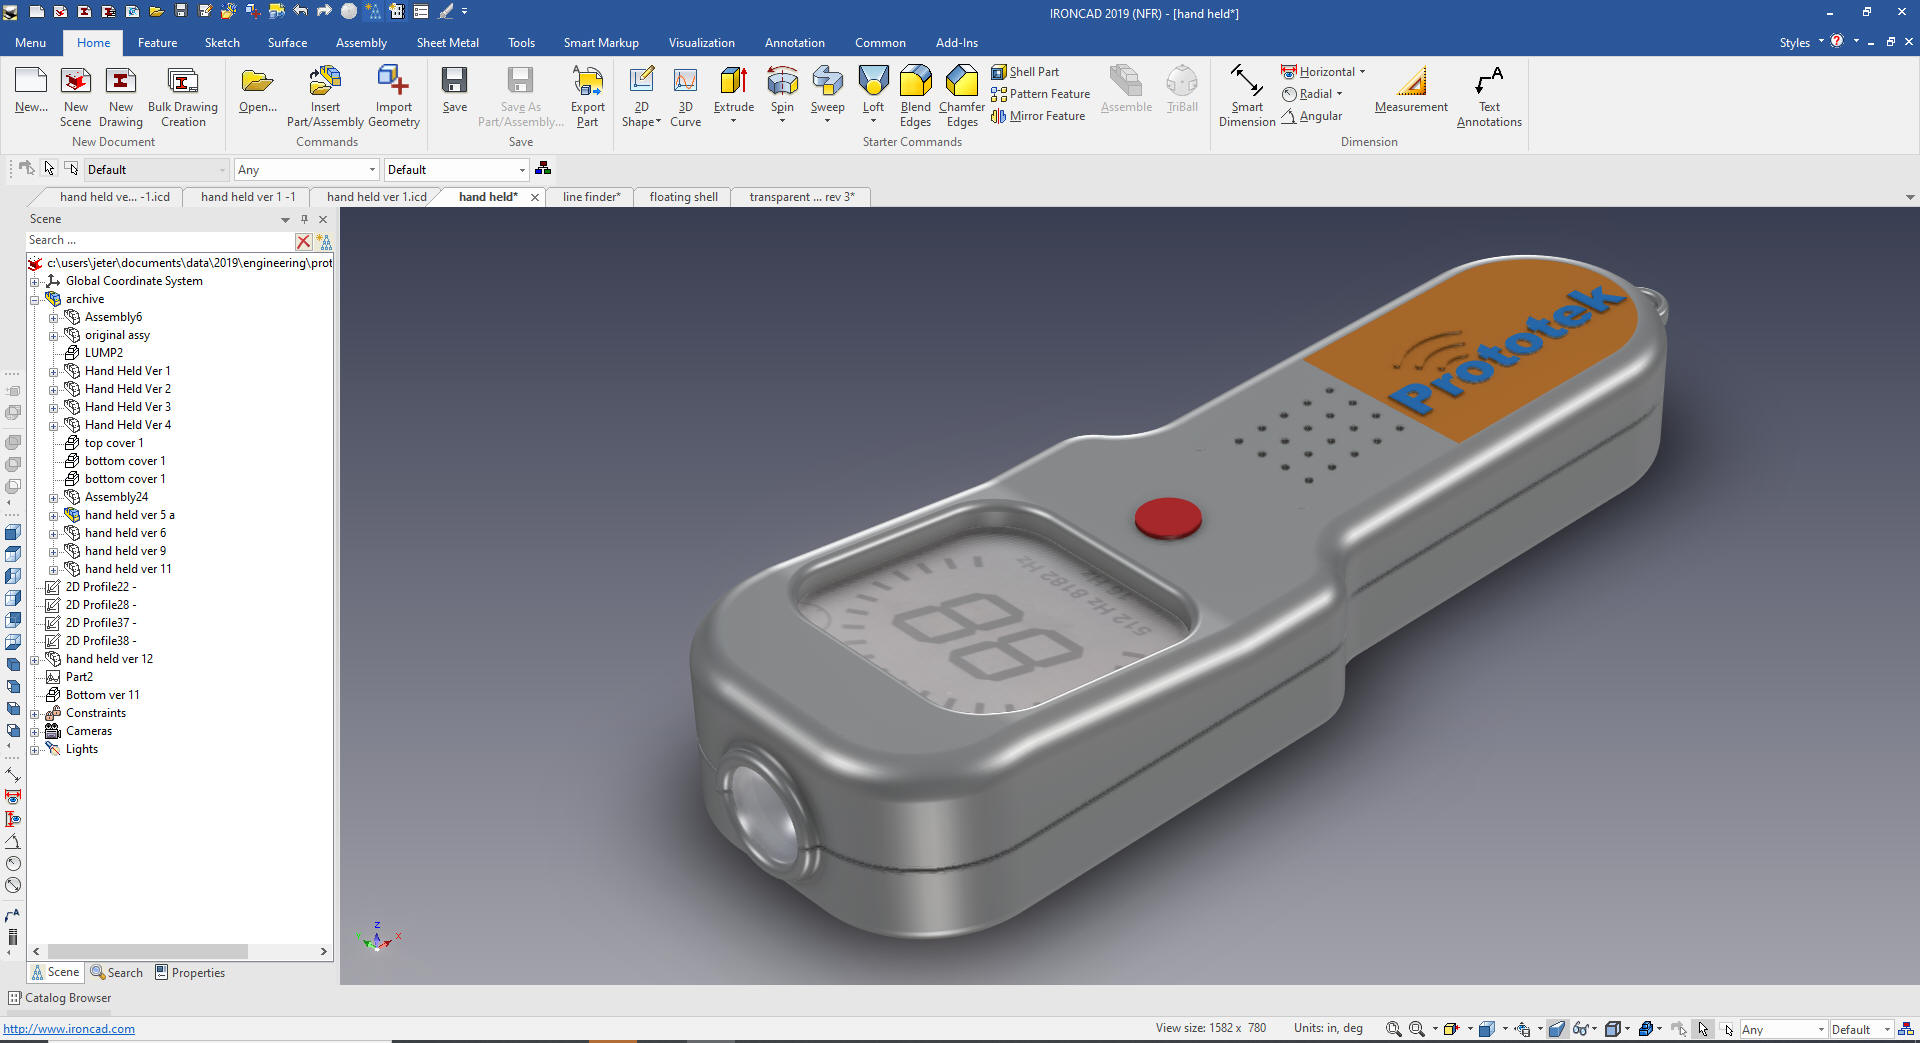Switch to the Sheet Metal ribbon tab
The height and width of the screenshot is (1043, 1920).
coord(447,43)
